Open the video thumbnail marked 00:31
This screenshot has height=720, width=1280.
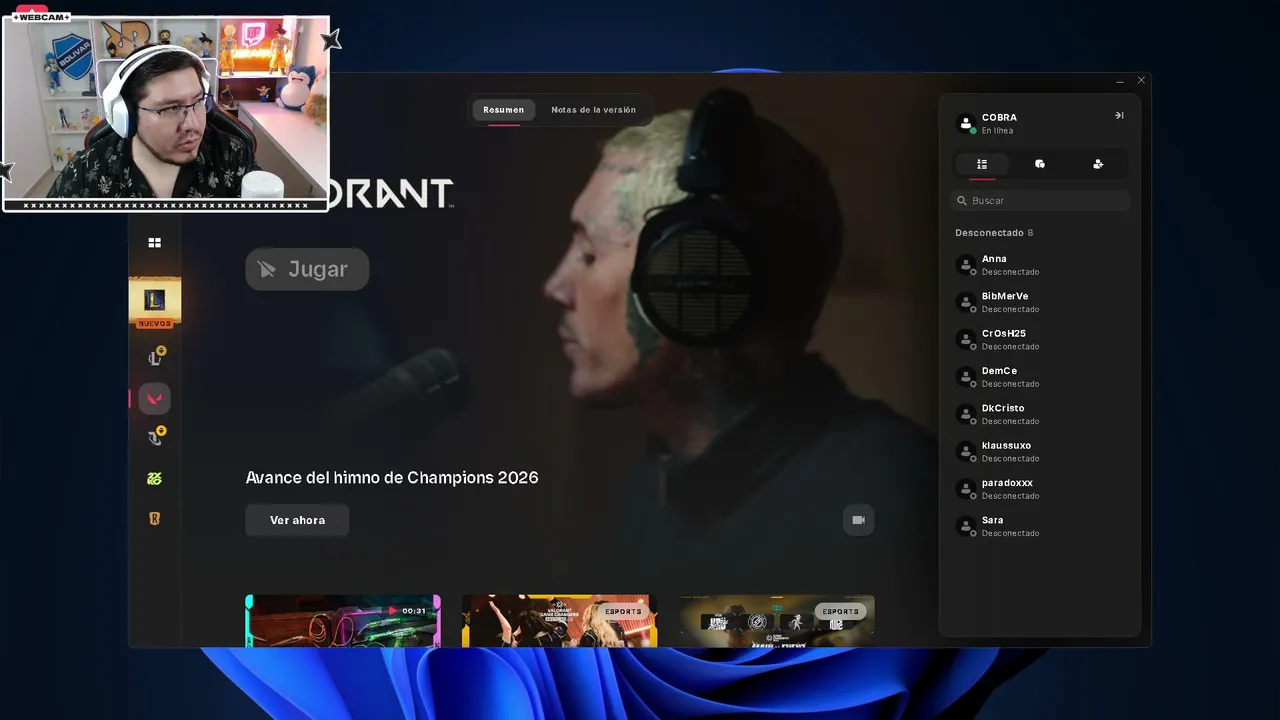tap(343, 621)
